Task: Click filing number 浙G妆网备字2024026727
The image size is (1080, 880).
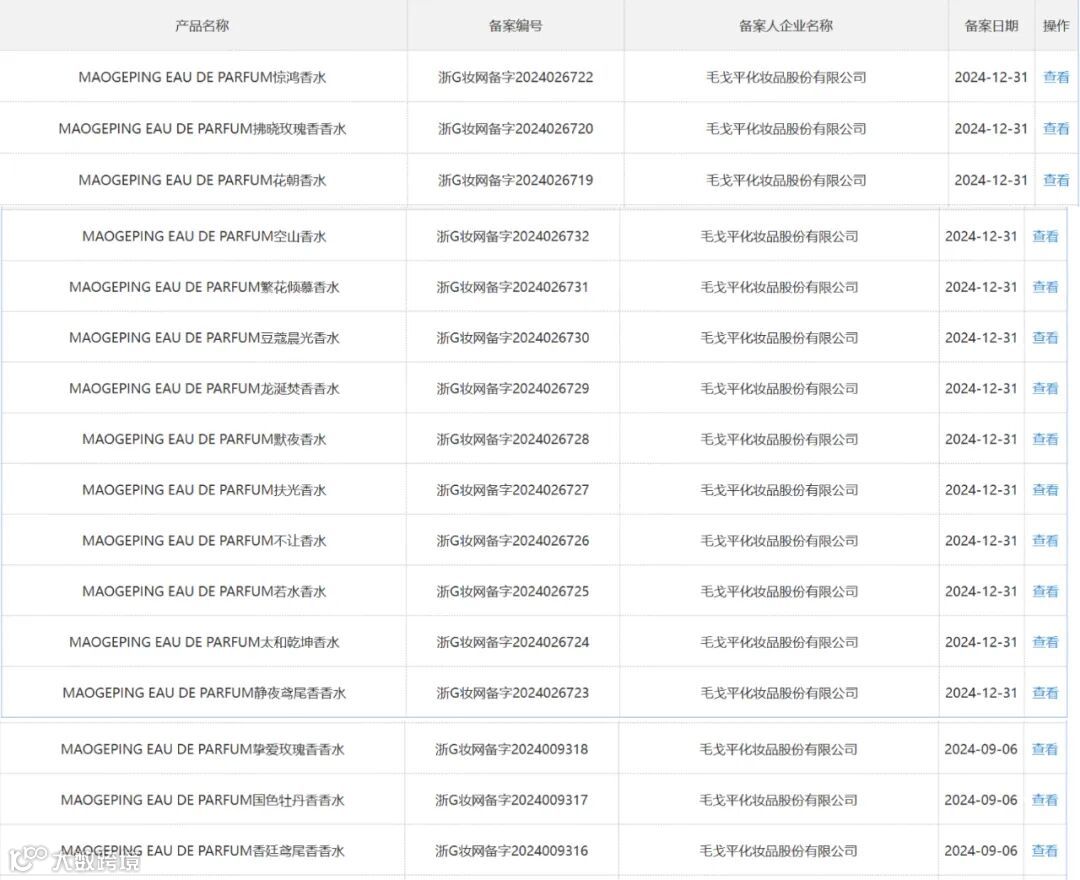Action: [512, 490]
